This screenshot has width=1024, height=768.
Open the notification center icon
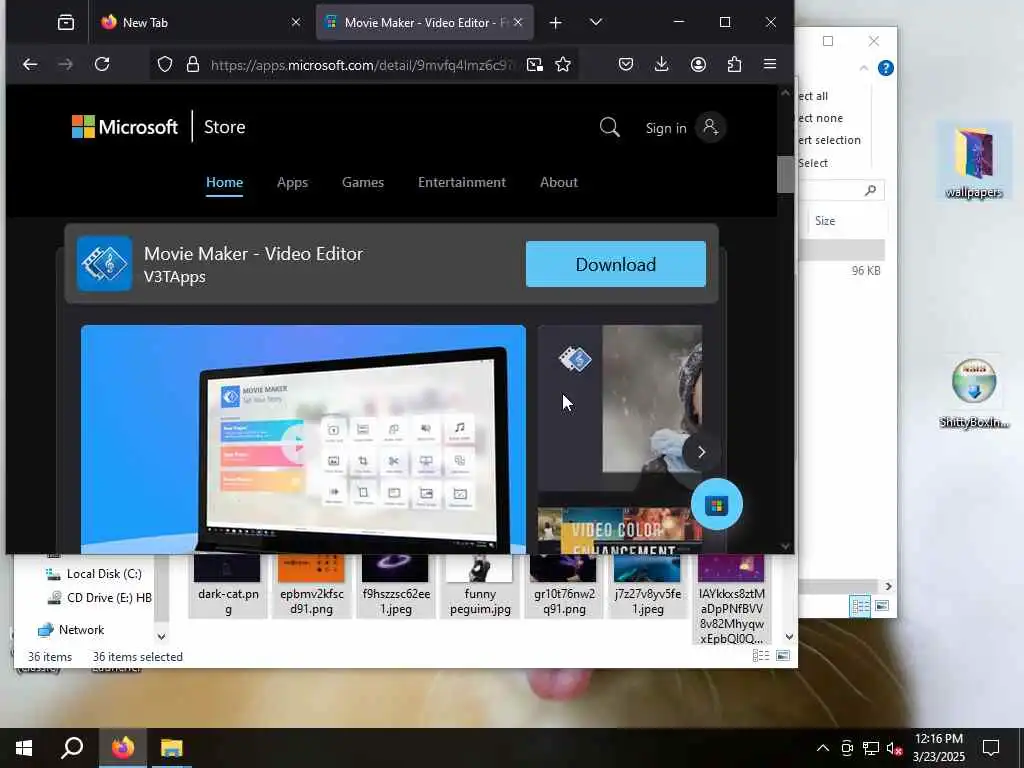[991, 748]
